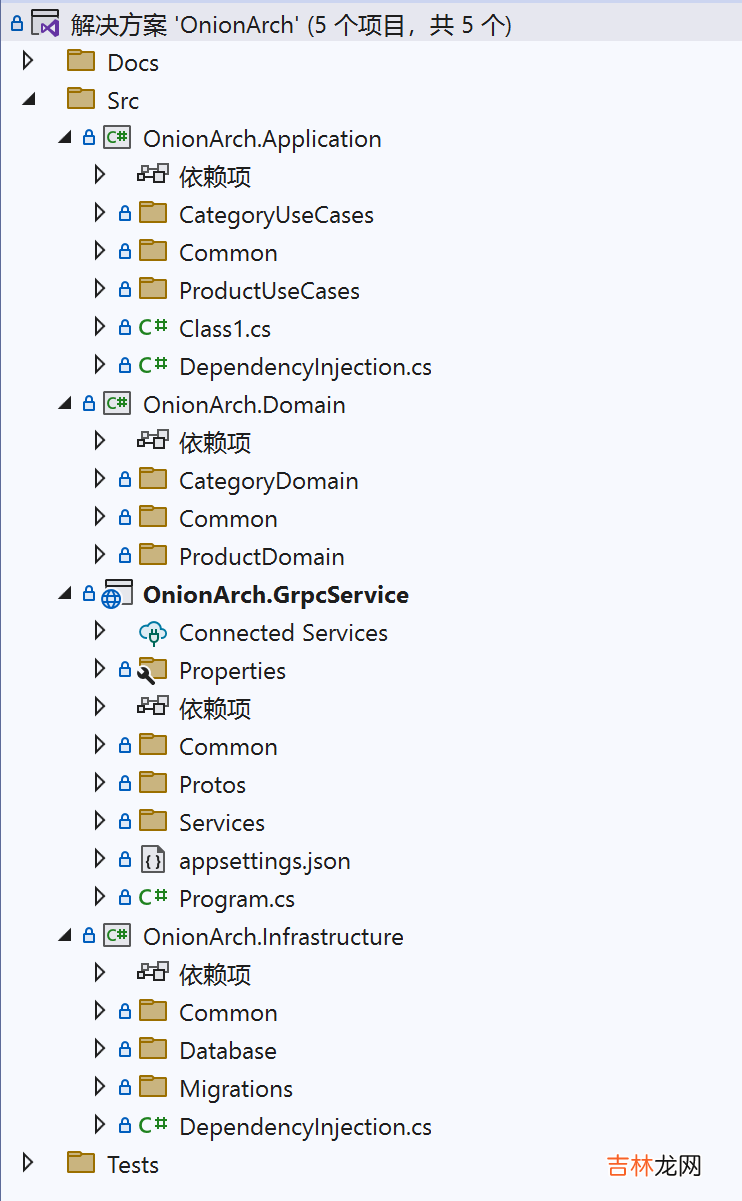
Task: Collapse the Src folder
Action: [x=28, y=100]
